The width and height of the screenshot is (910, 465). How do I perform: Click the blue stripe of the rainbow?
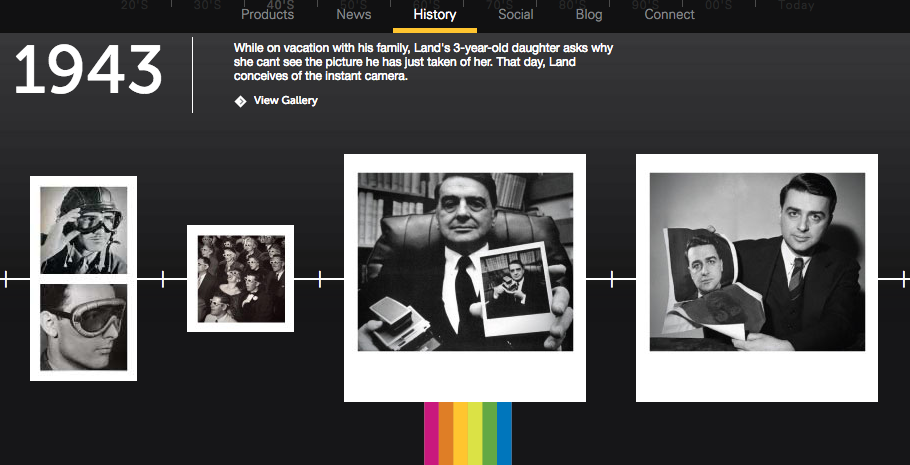504,433
